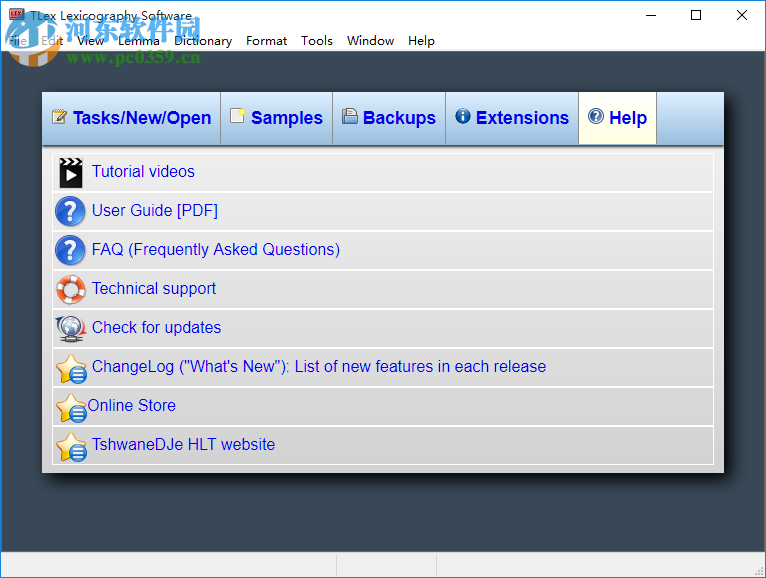Open FAQ (Frequently Asked Questions) link
Screen dimensions: 766x578
(x=216, y=250)
